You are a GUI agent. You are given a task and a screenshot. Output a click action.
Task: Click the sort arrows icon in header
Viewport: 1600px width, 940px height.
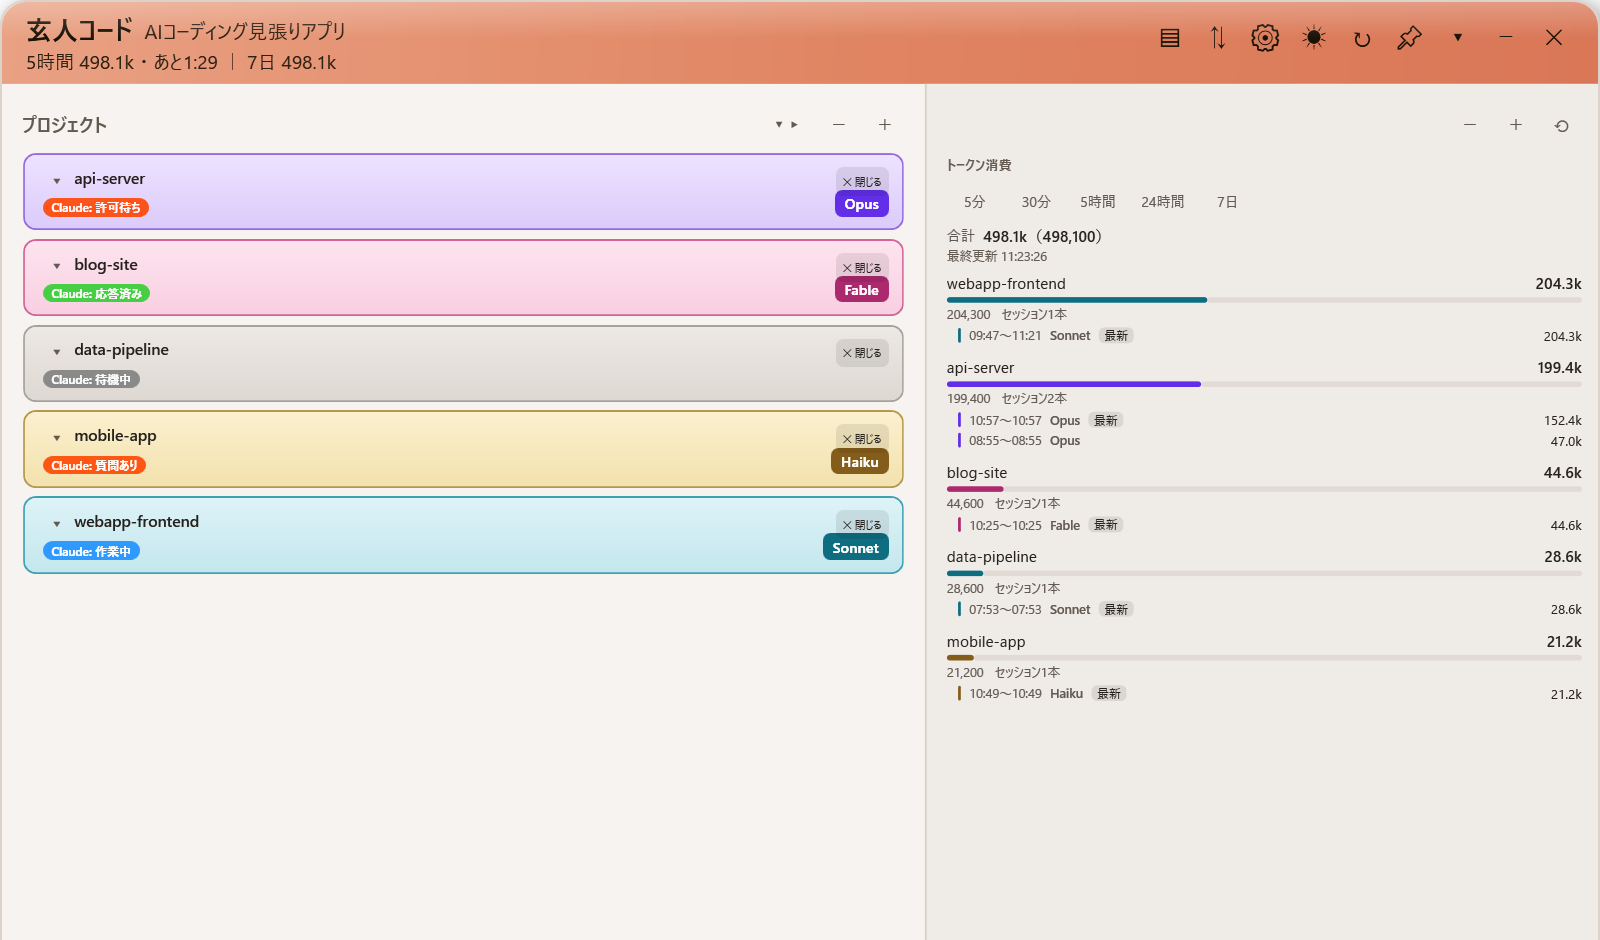(1217, 39)
